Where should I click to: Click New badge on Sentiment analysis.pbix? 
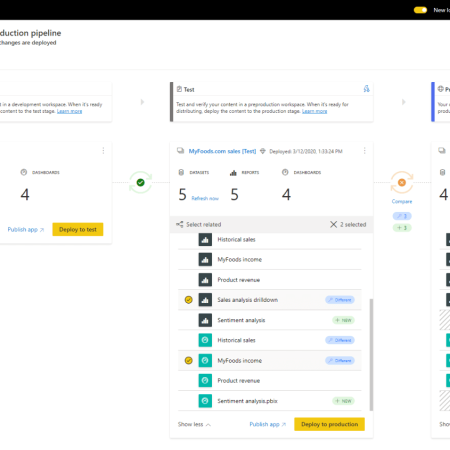click(343, 401)
